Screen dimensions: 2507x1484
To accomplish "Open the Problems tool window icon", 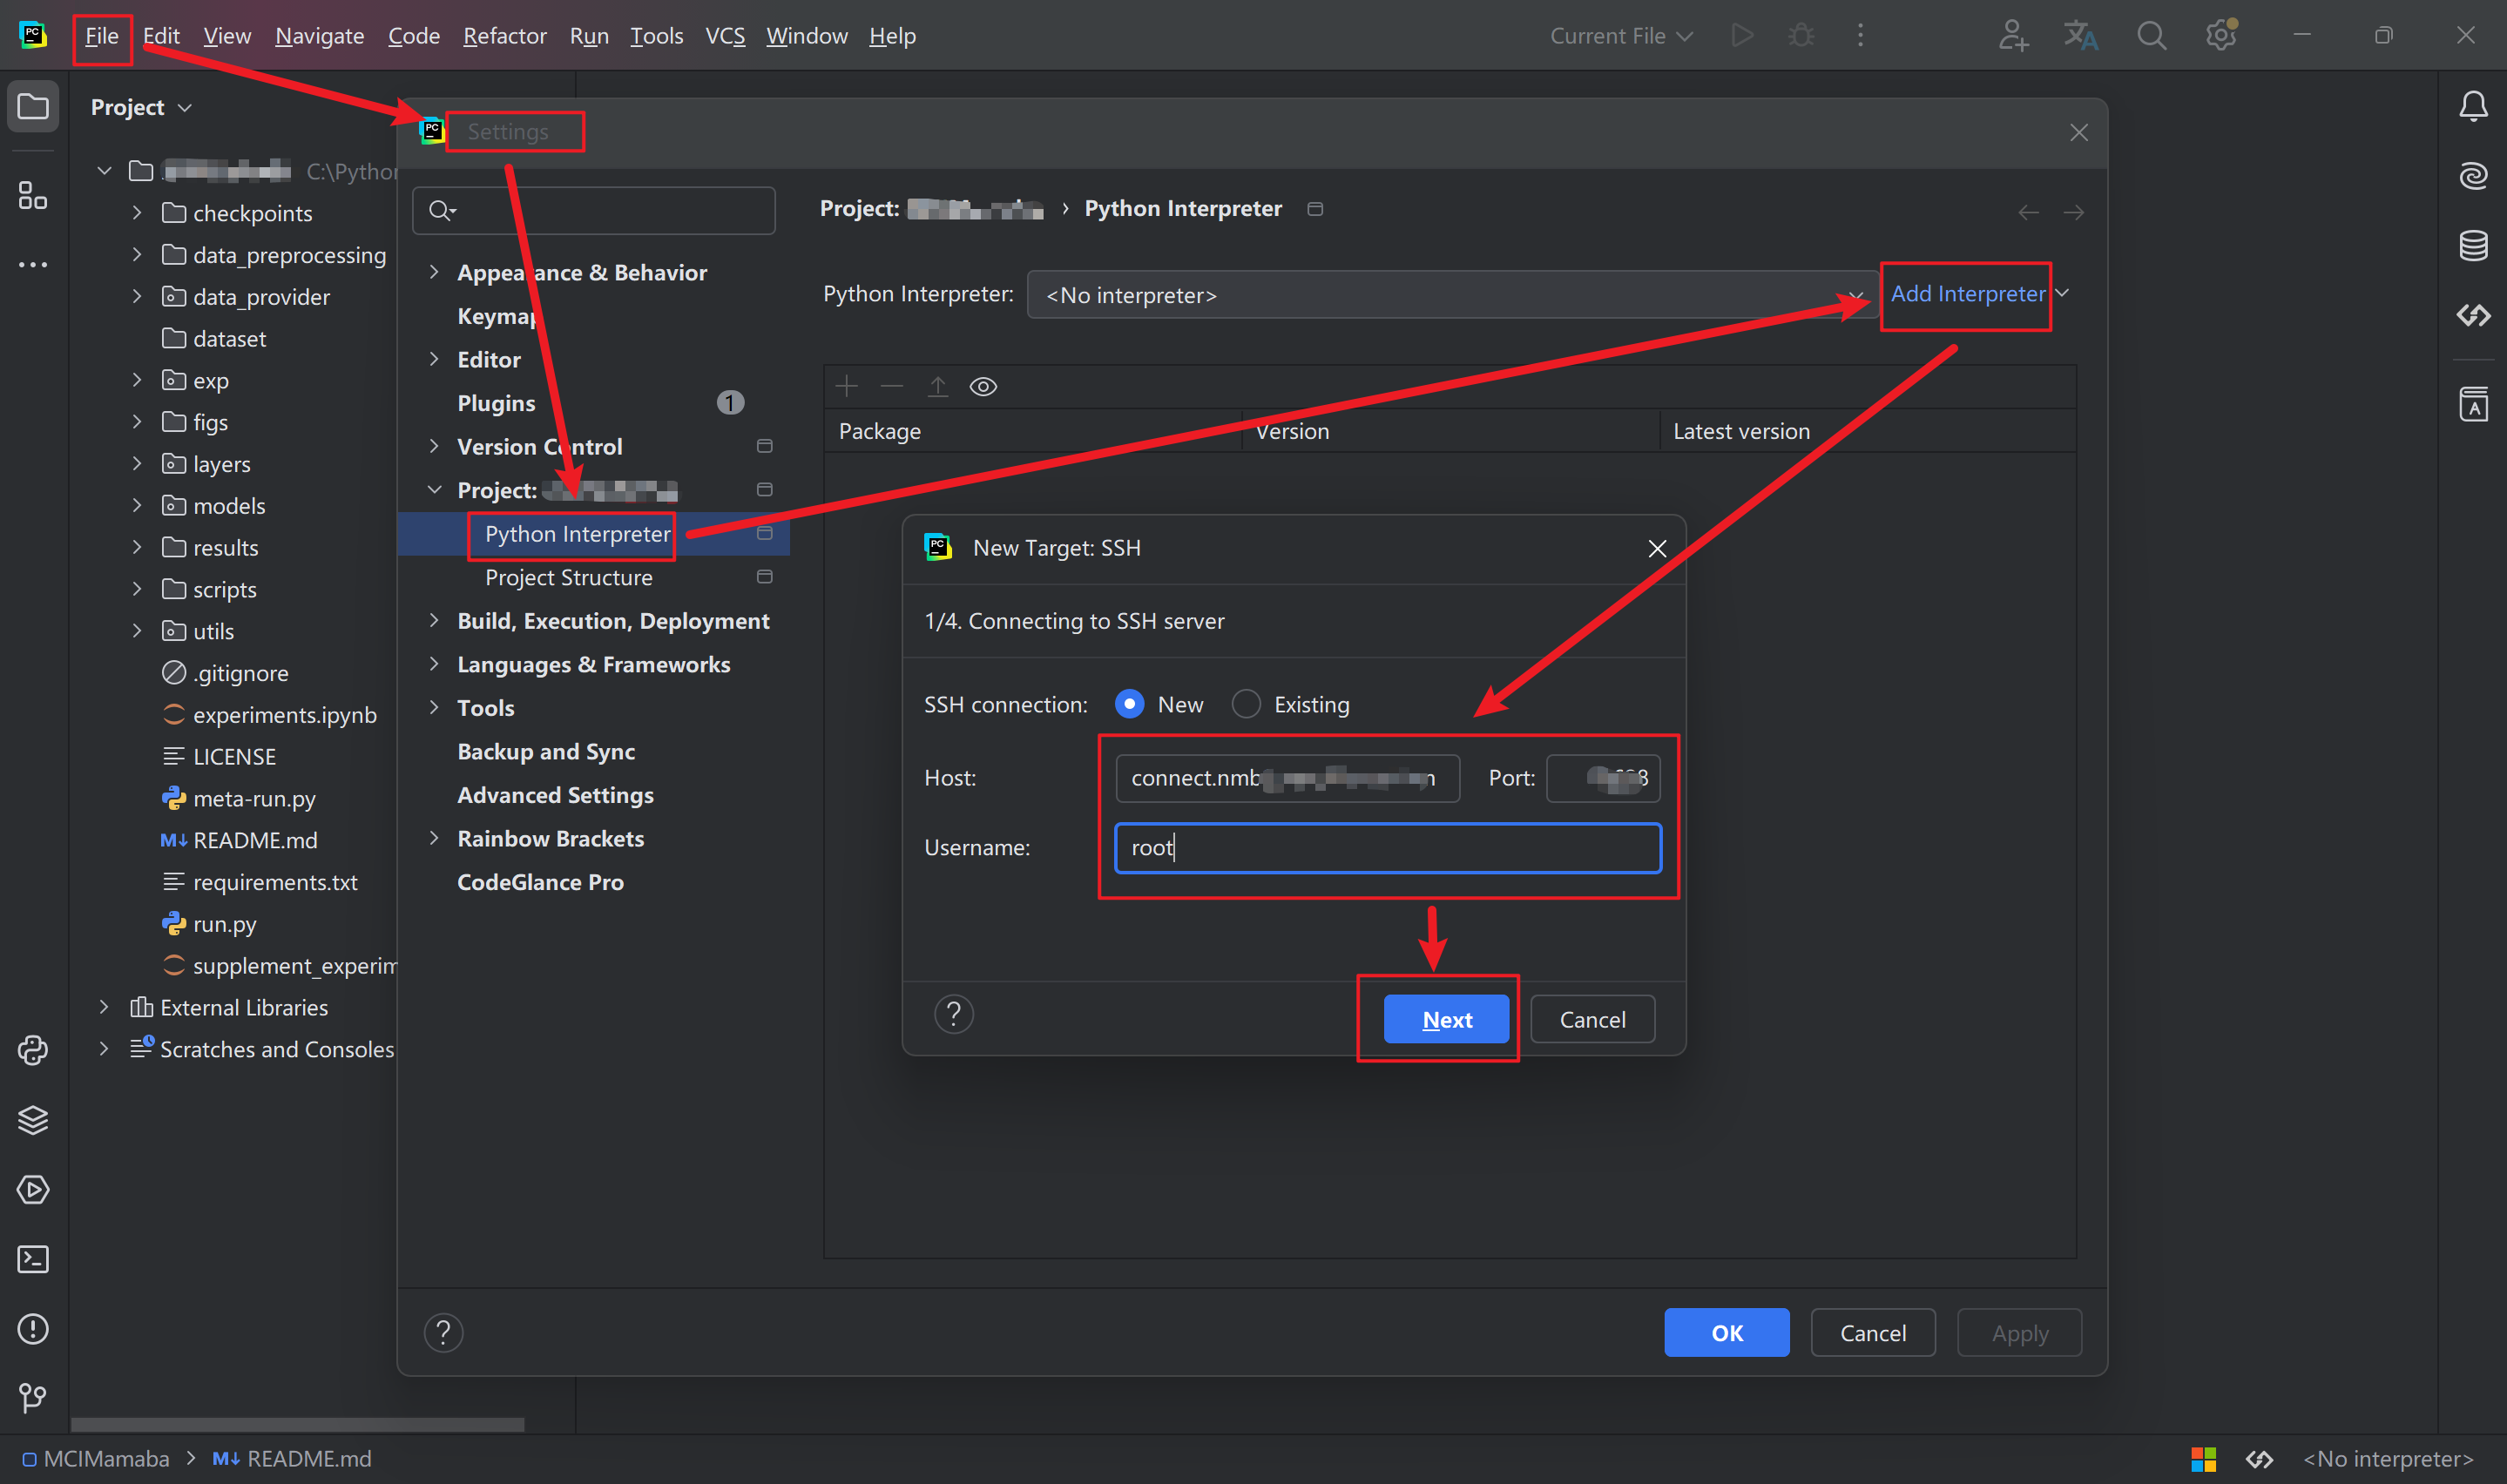I will tap(33, 1329).
